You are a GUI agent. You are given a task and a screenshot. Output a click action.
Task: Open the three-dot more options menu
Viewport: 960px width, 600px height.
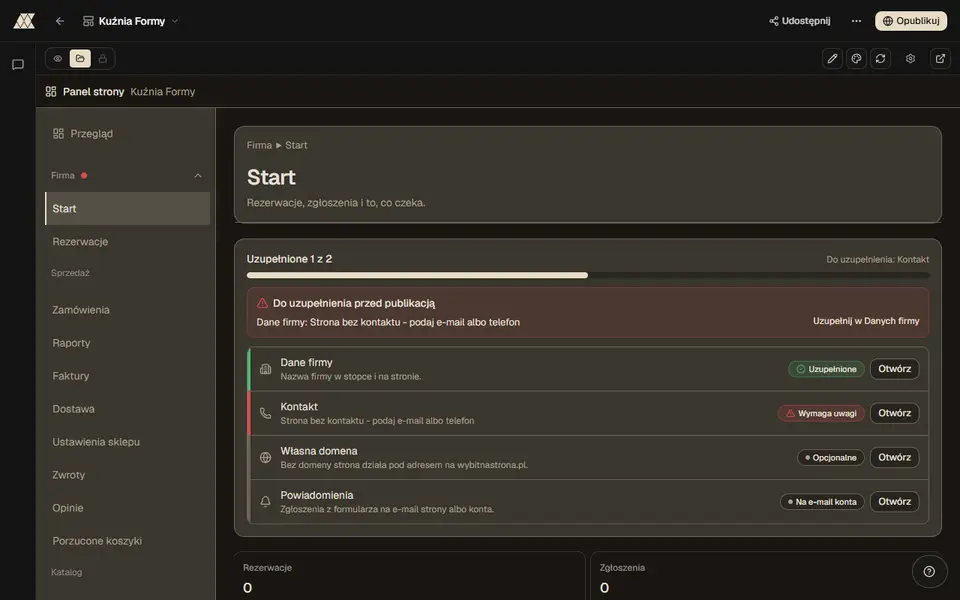856,21
